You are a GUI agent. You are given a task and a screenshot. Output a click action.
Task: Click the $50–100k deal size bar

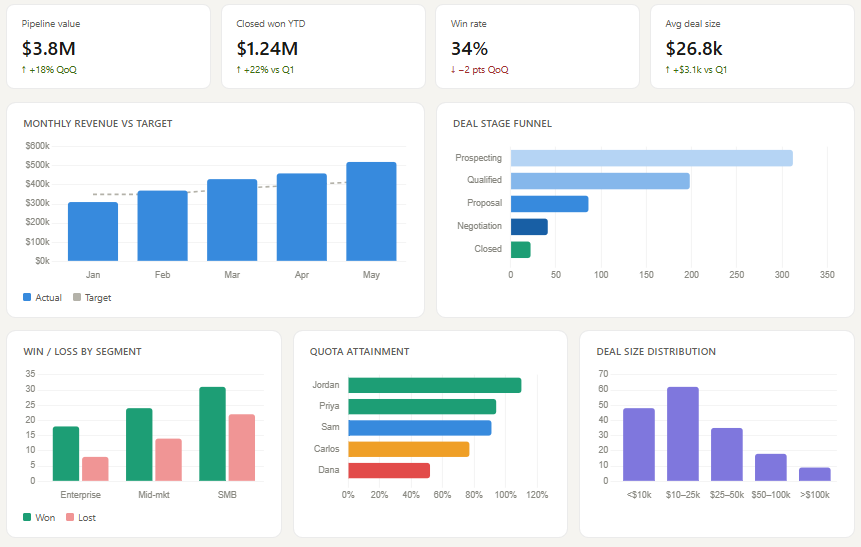771,467
